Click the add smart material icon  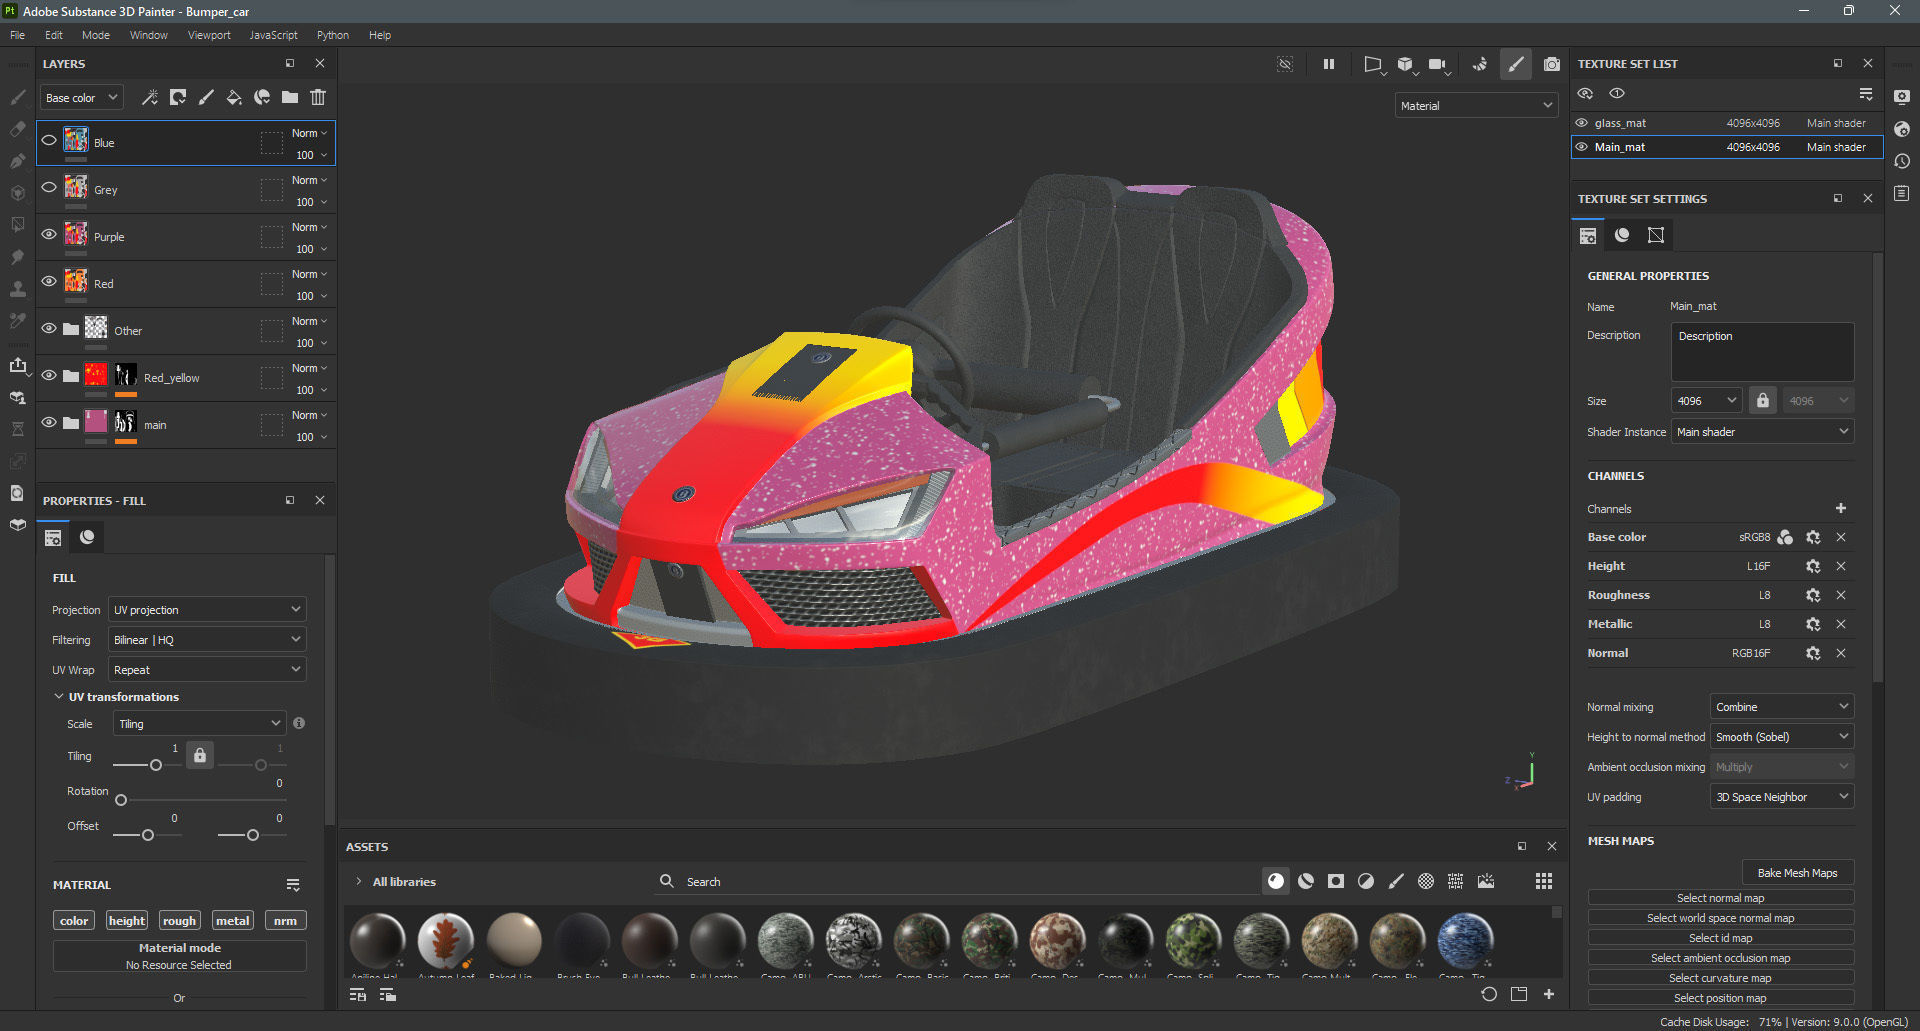coord(262,97)
